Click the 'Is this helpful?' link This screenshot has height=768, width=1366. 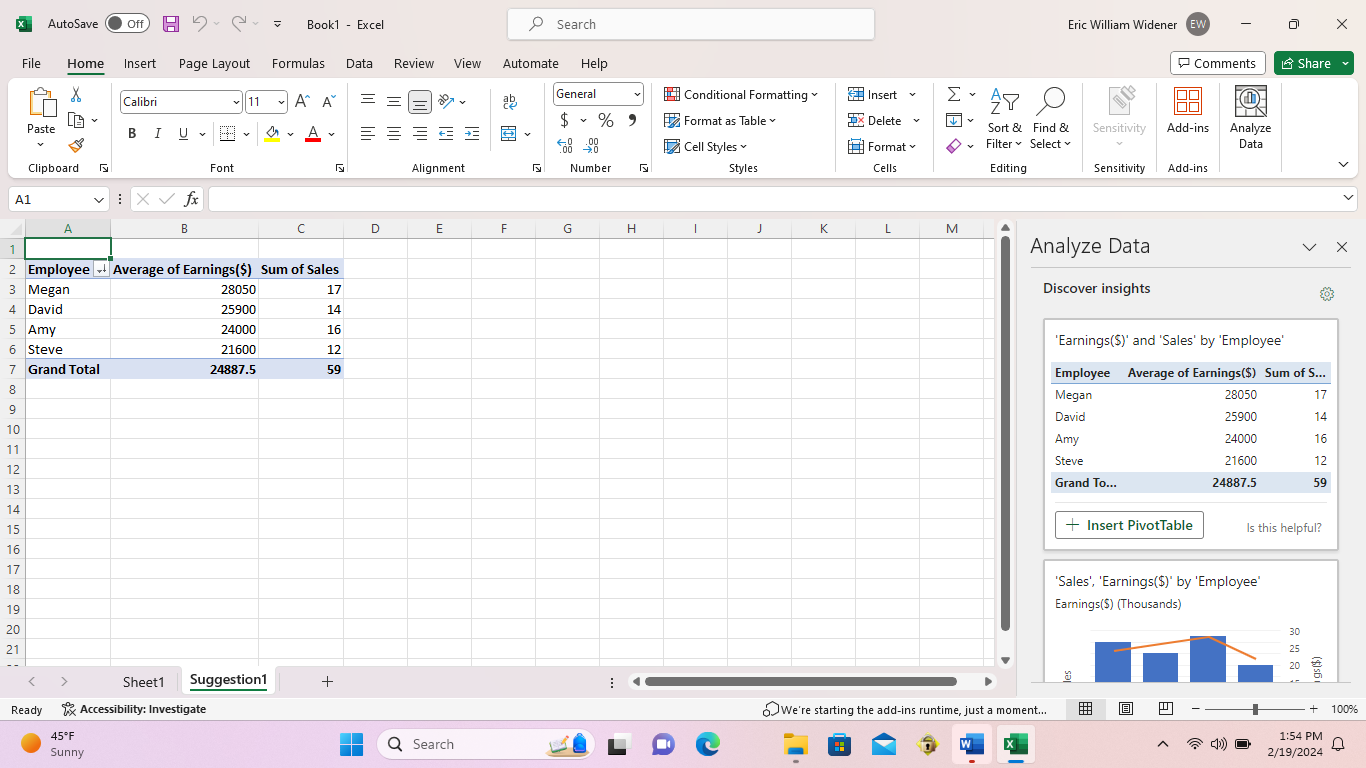point(1283,527)
